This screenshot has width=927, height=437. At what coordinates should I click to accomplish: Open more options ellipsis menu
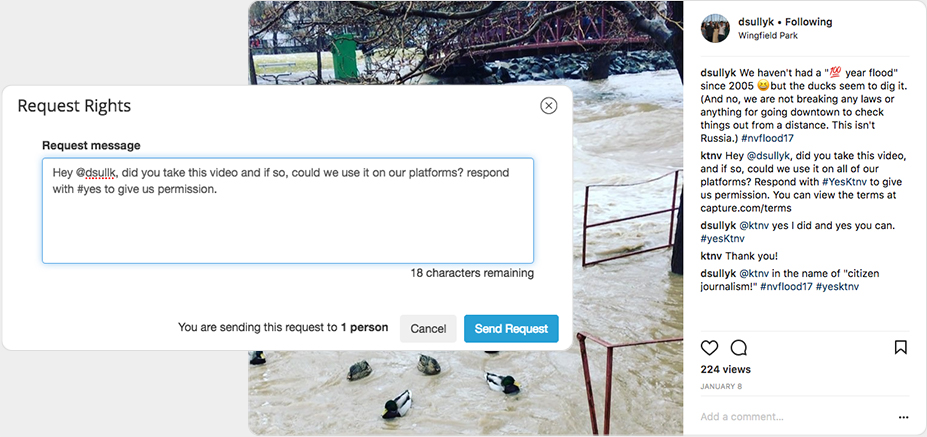[x=903, y=417]
